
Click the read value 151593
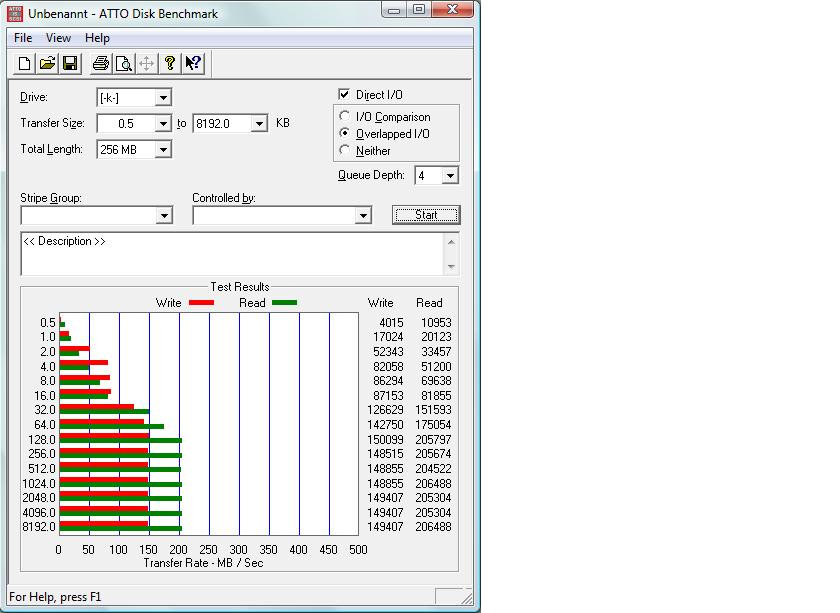coord(433,410)
